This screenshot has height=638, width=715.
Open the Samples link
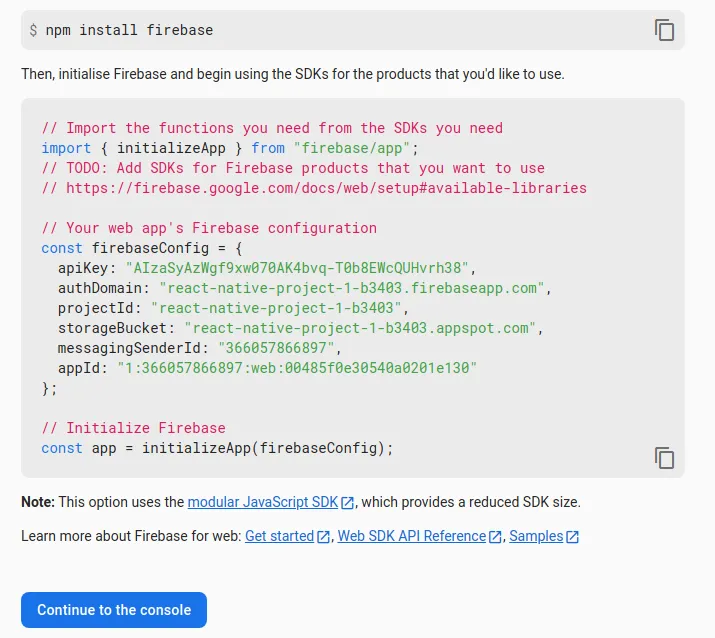[x=536, y=536]
